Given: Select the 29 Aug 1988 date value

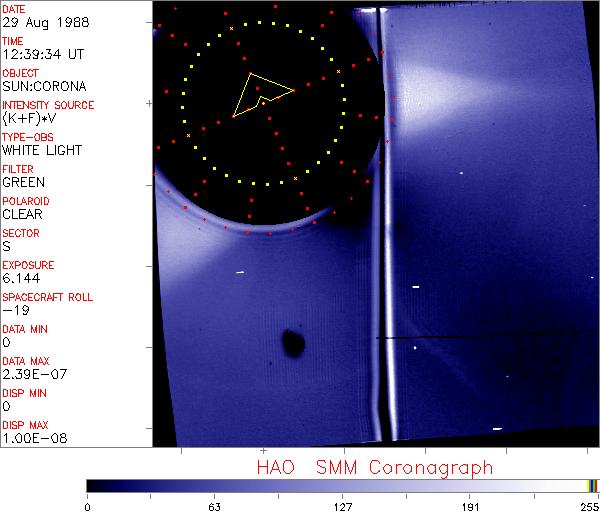Looking at the screenshot, I should click(x=37, y=22).
